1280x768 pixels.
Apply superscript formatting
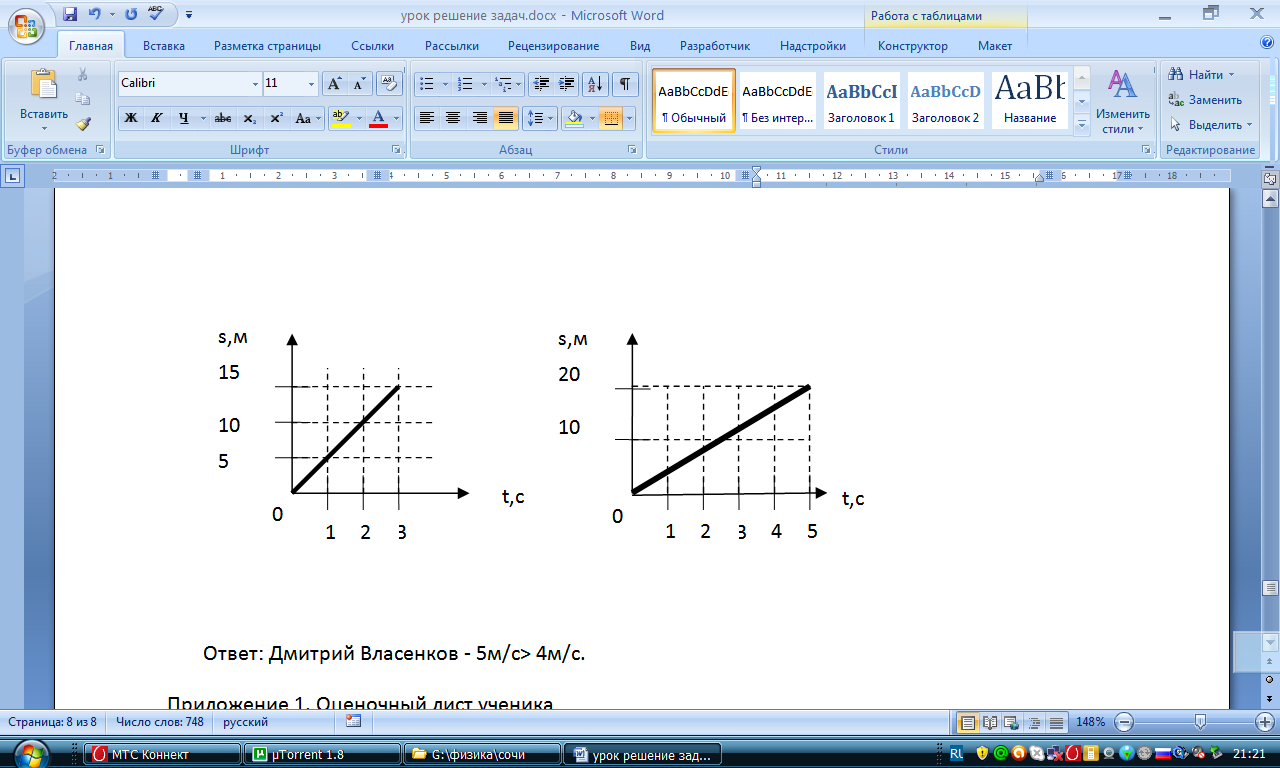(x=276, y=118)
